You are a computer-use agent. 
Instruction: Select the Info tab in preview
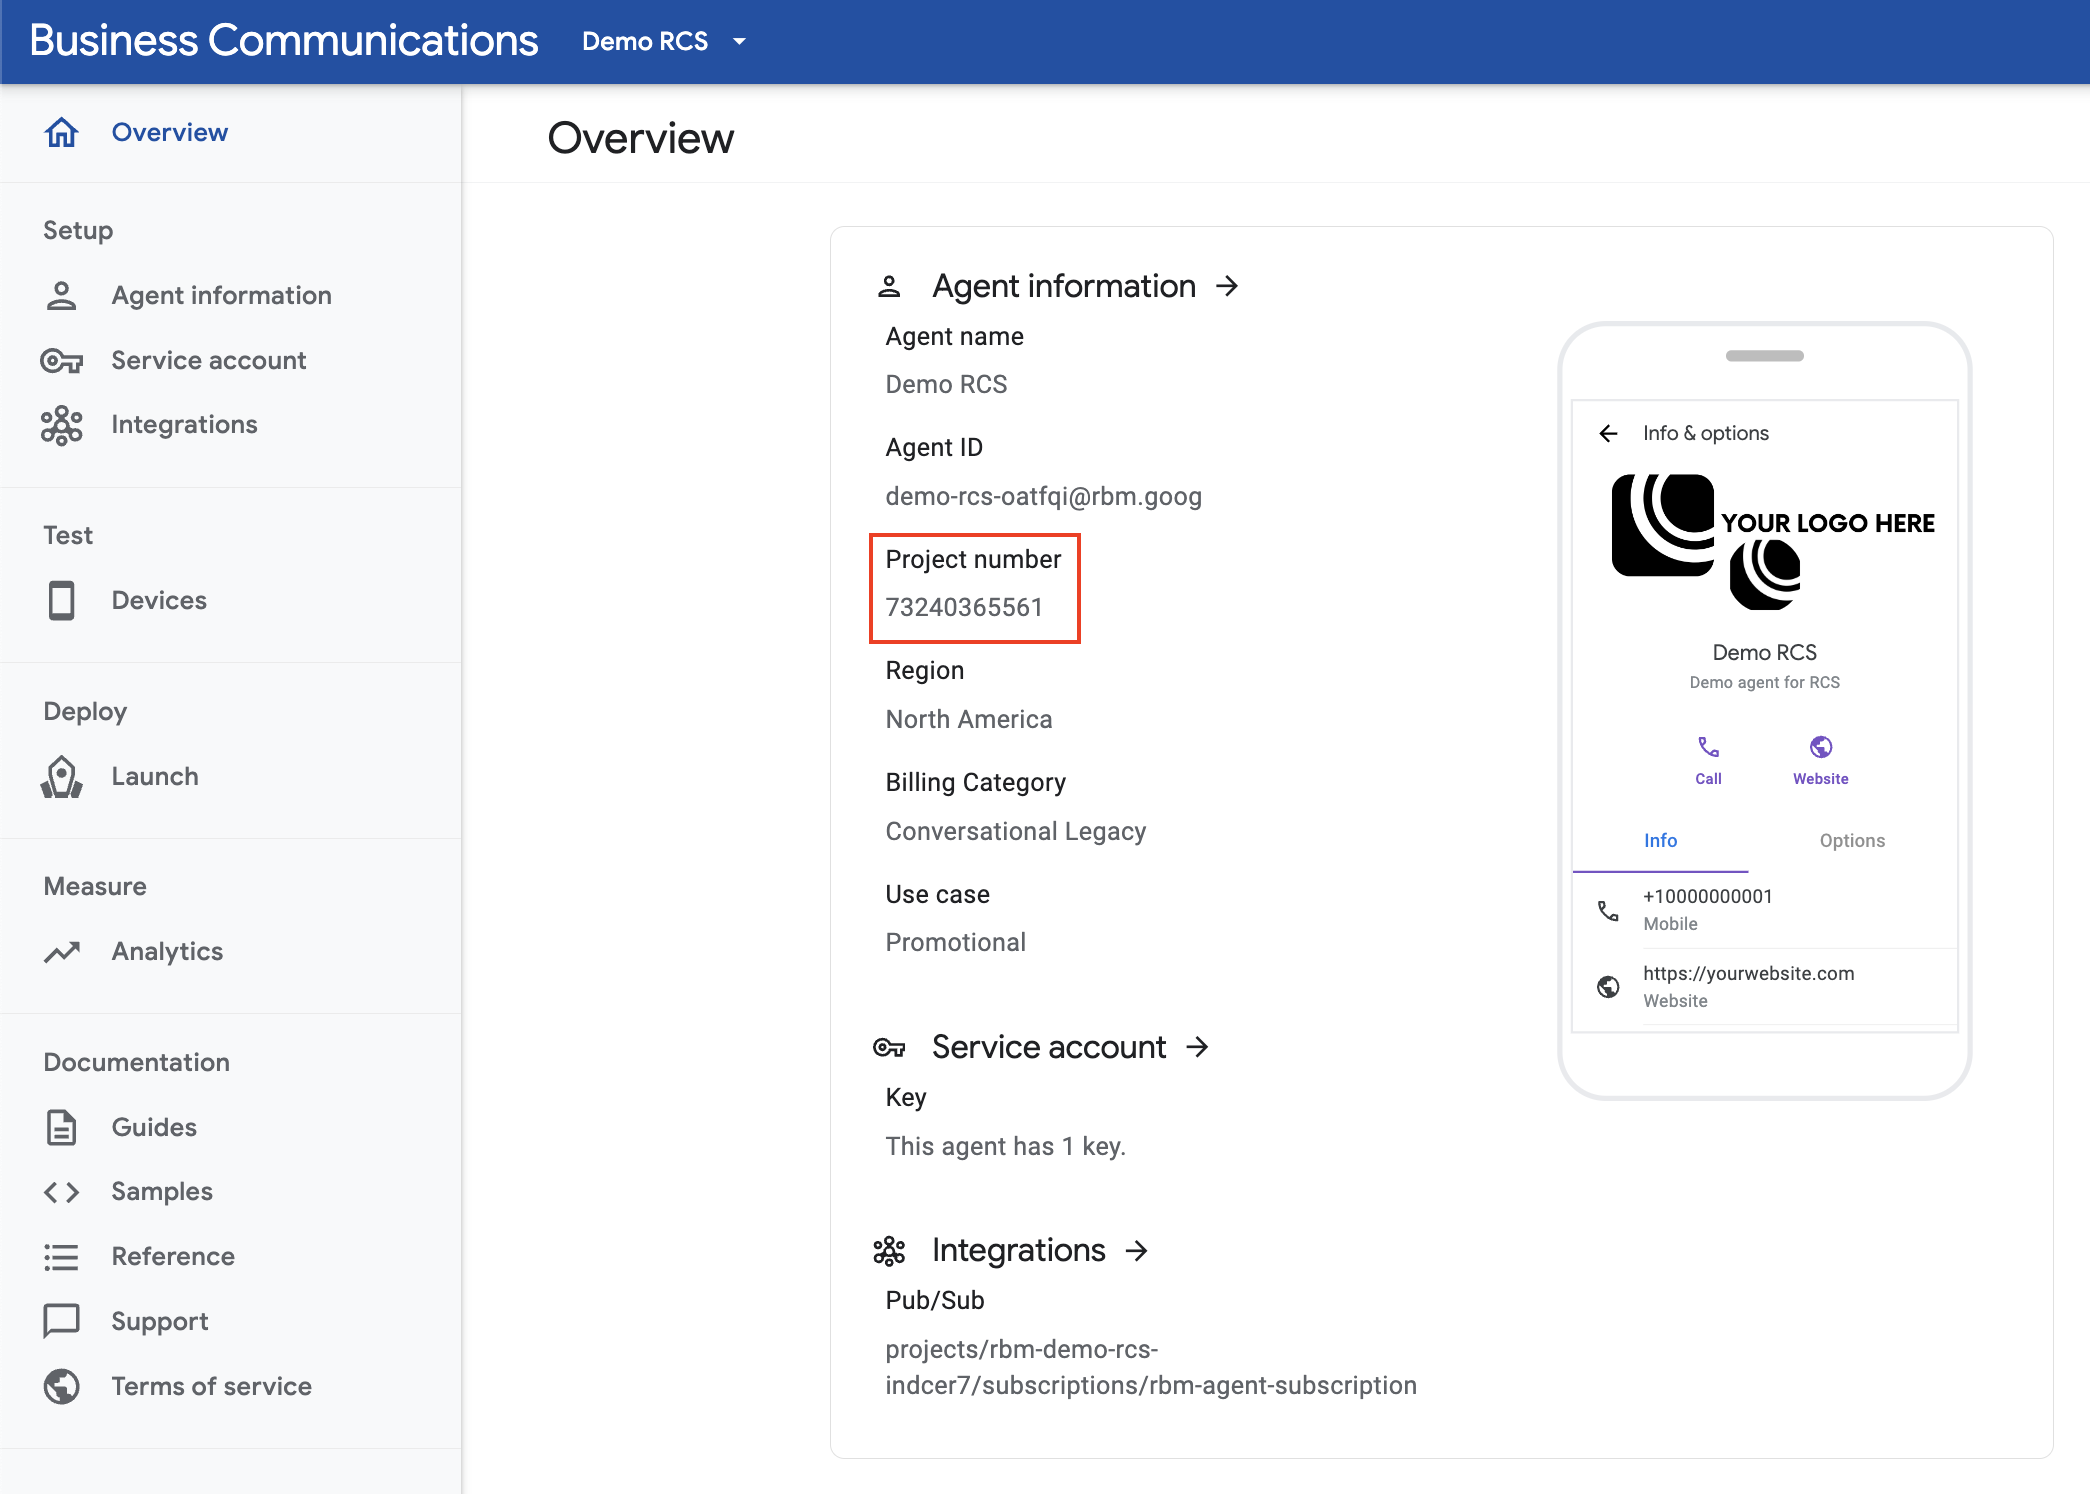(x=1660, y=841)
